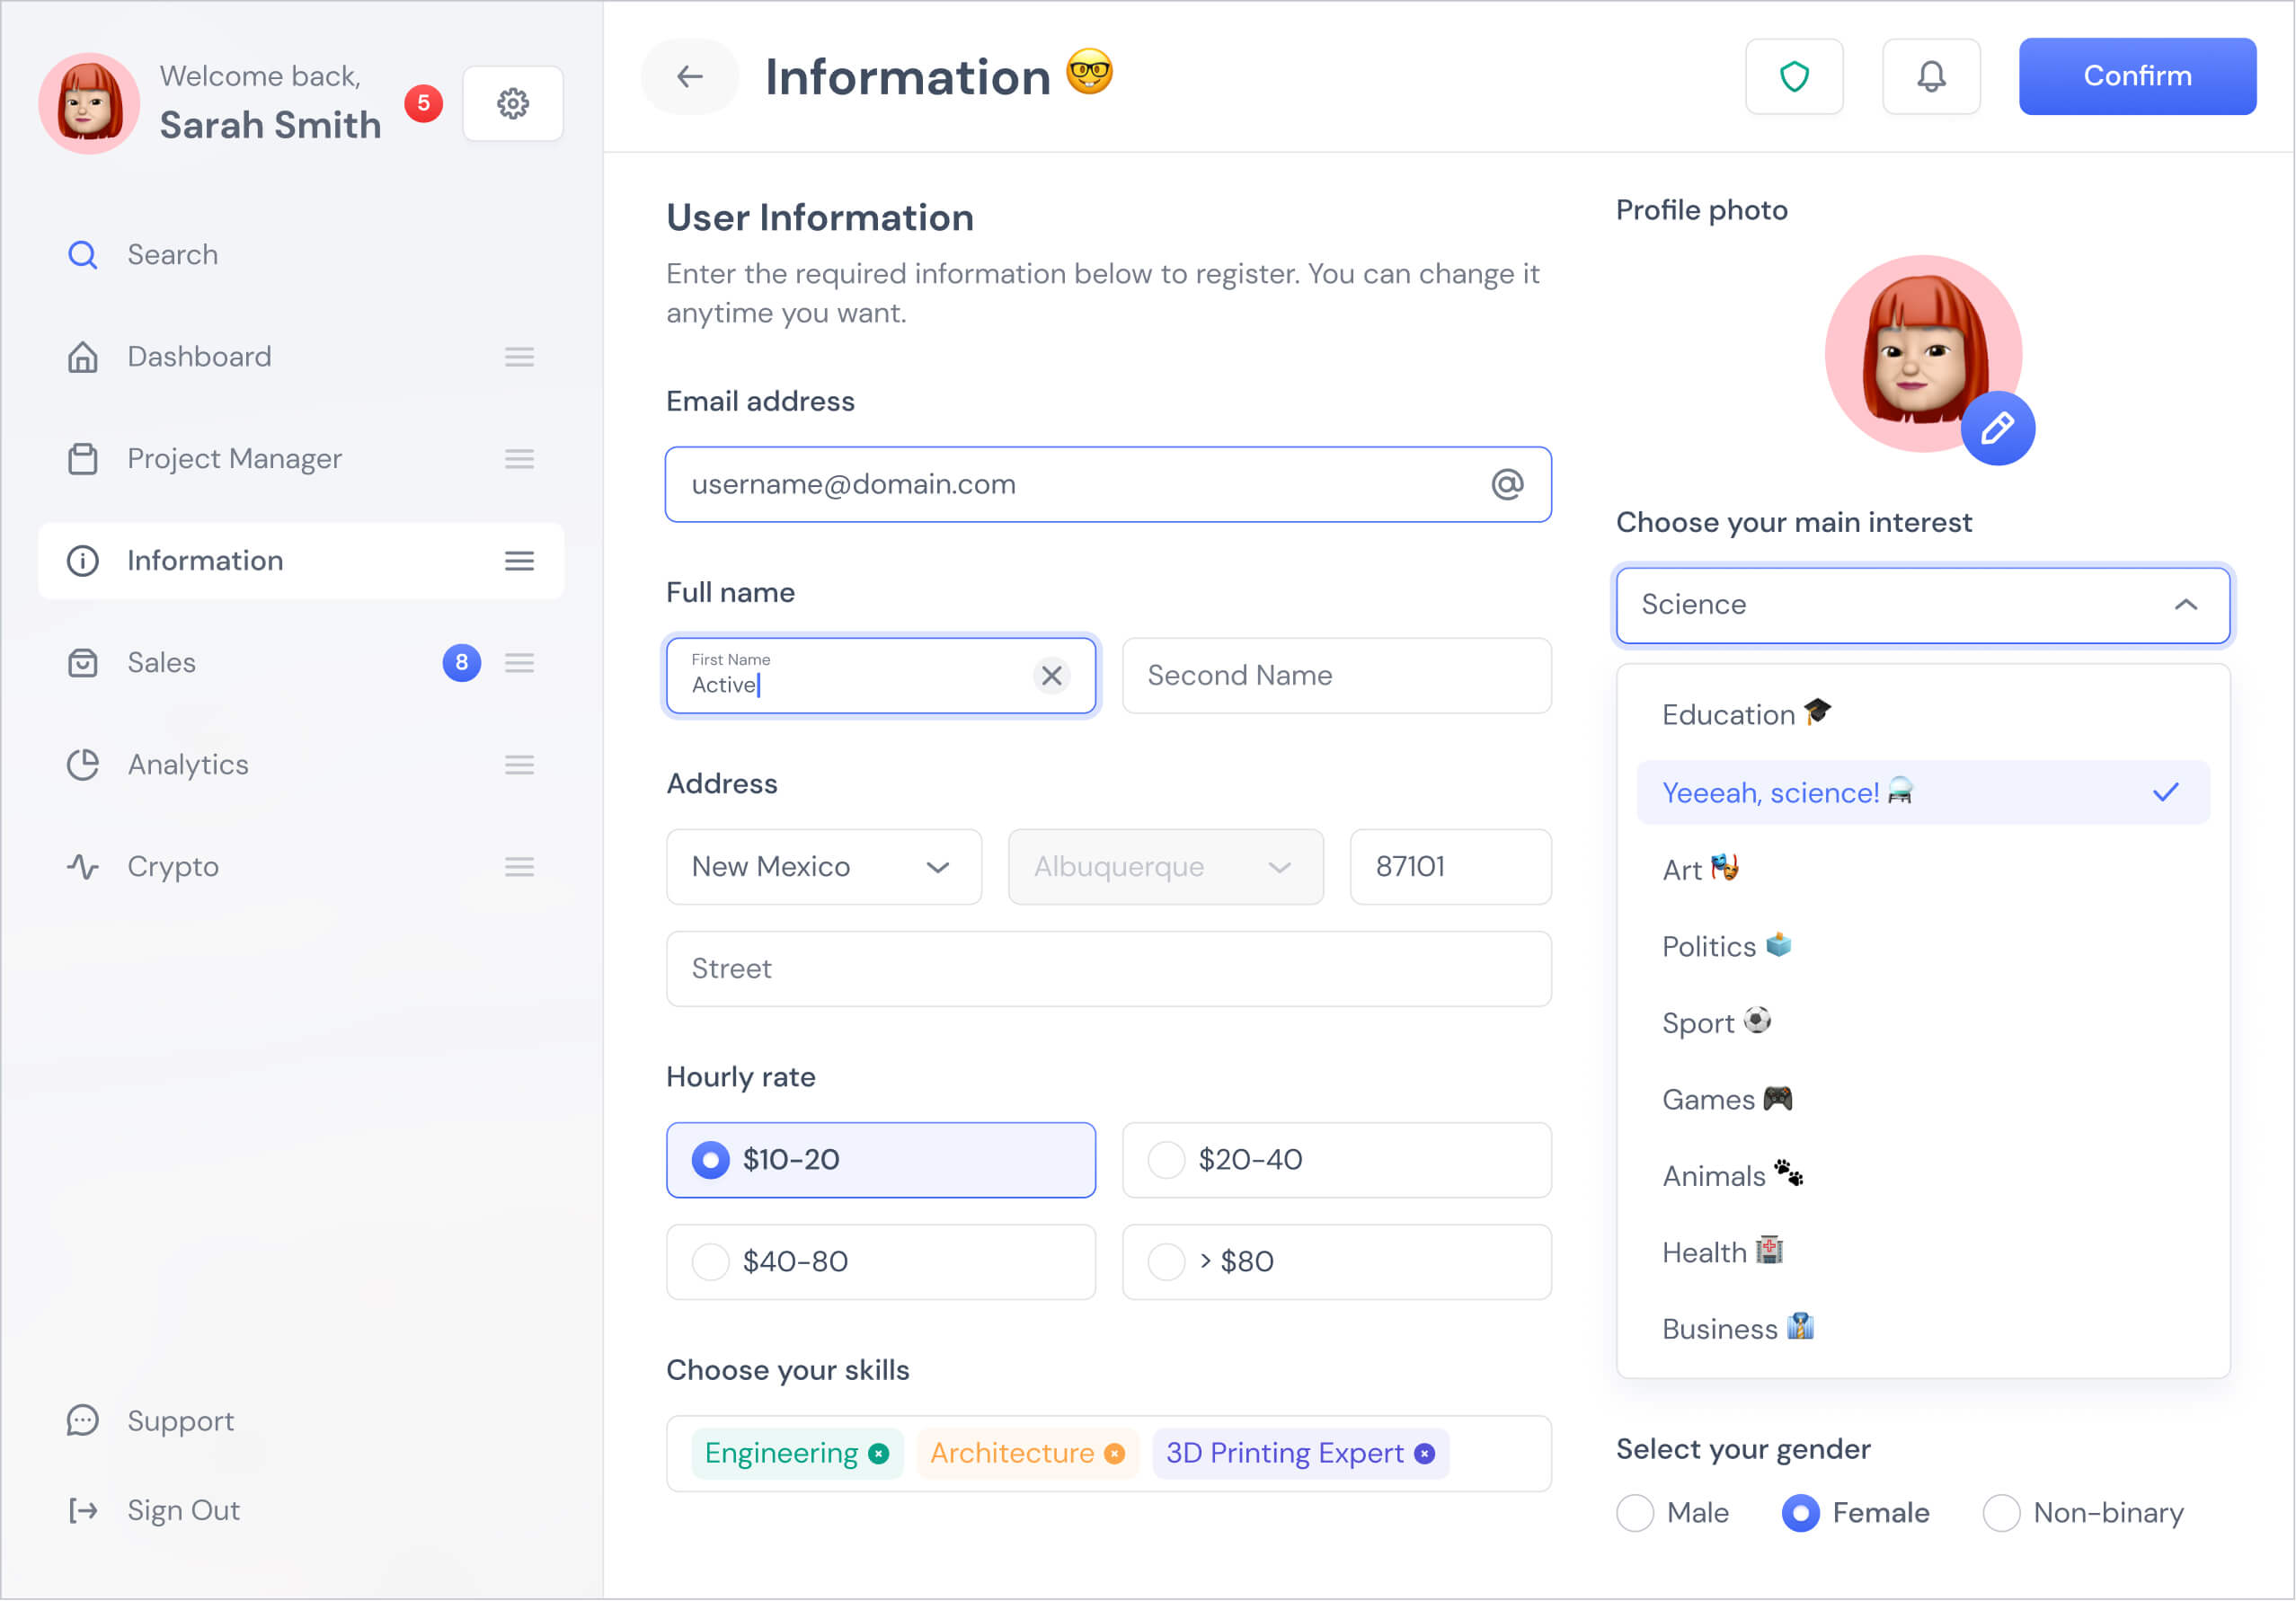Click the back arrow button

(689, 77)
